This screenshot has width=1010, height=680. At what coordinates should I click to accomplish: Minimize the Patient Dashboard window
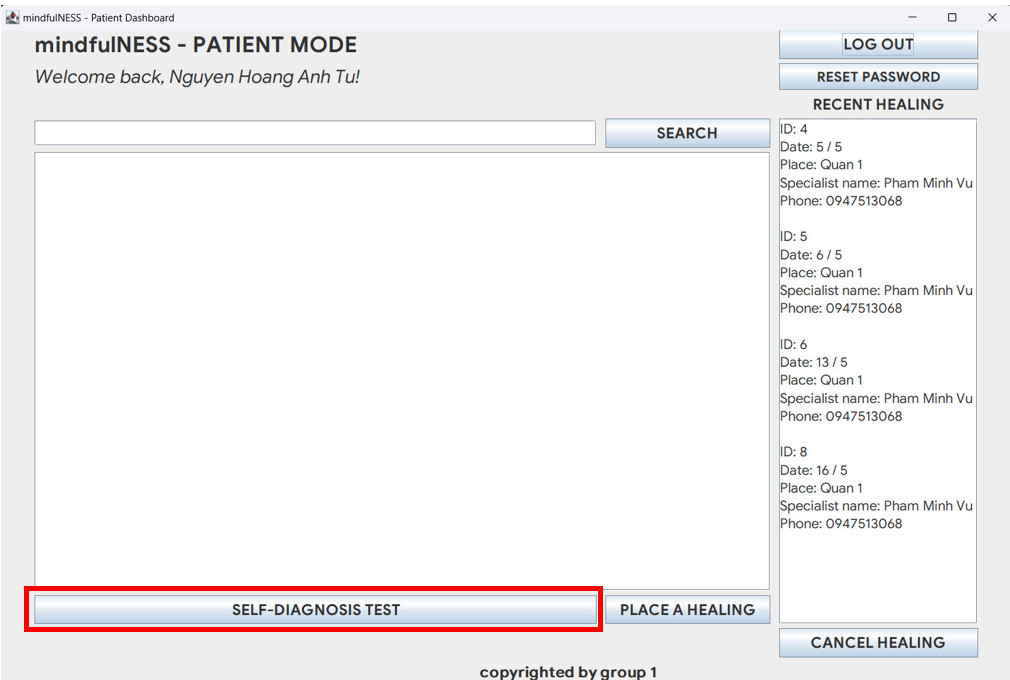912,17
